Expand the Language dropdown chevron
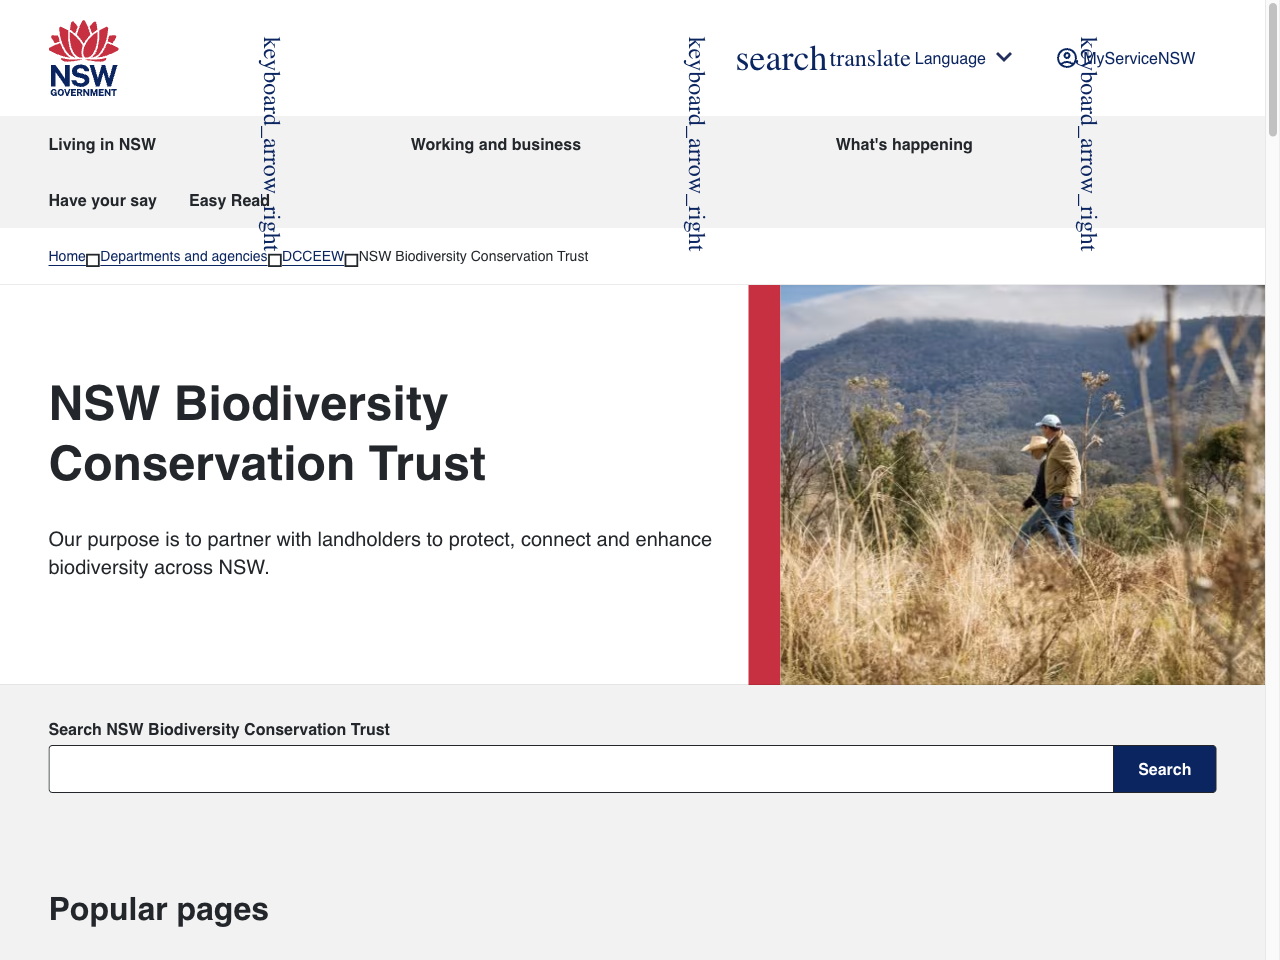 1004,57
